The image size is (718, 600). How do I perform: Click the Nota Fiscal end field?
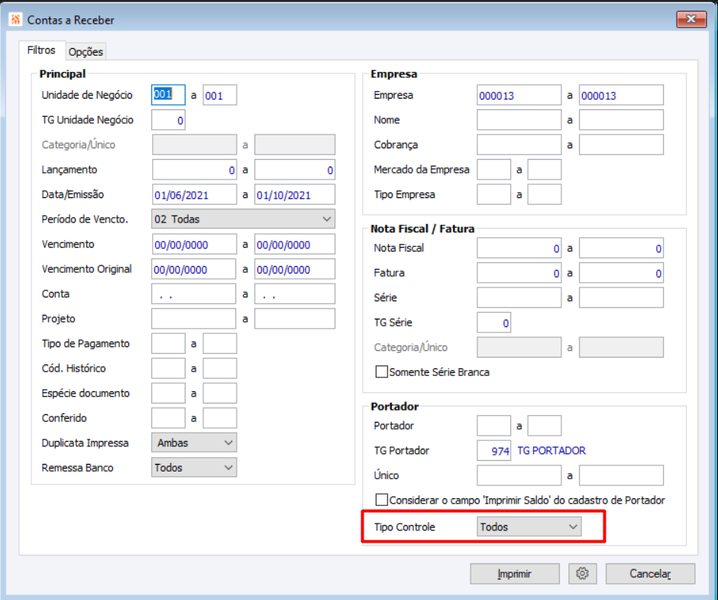621,248
